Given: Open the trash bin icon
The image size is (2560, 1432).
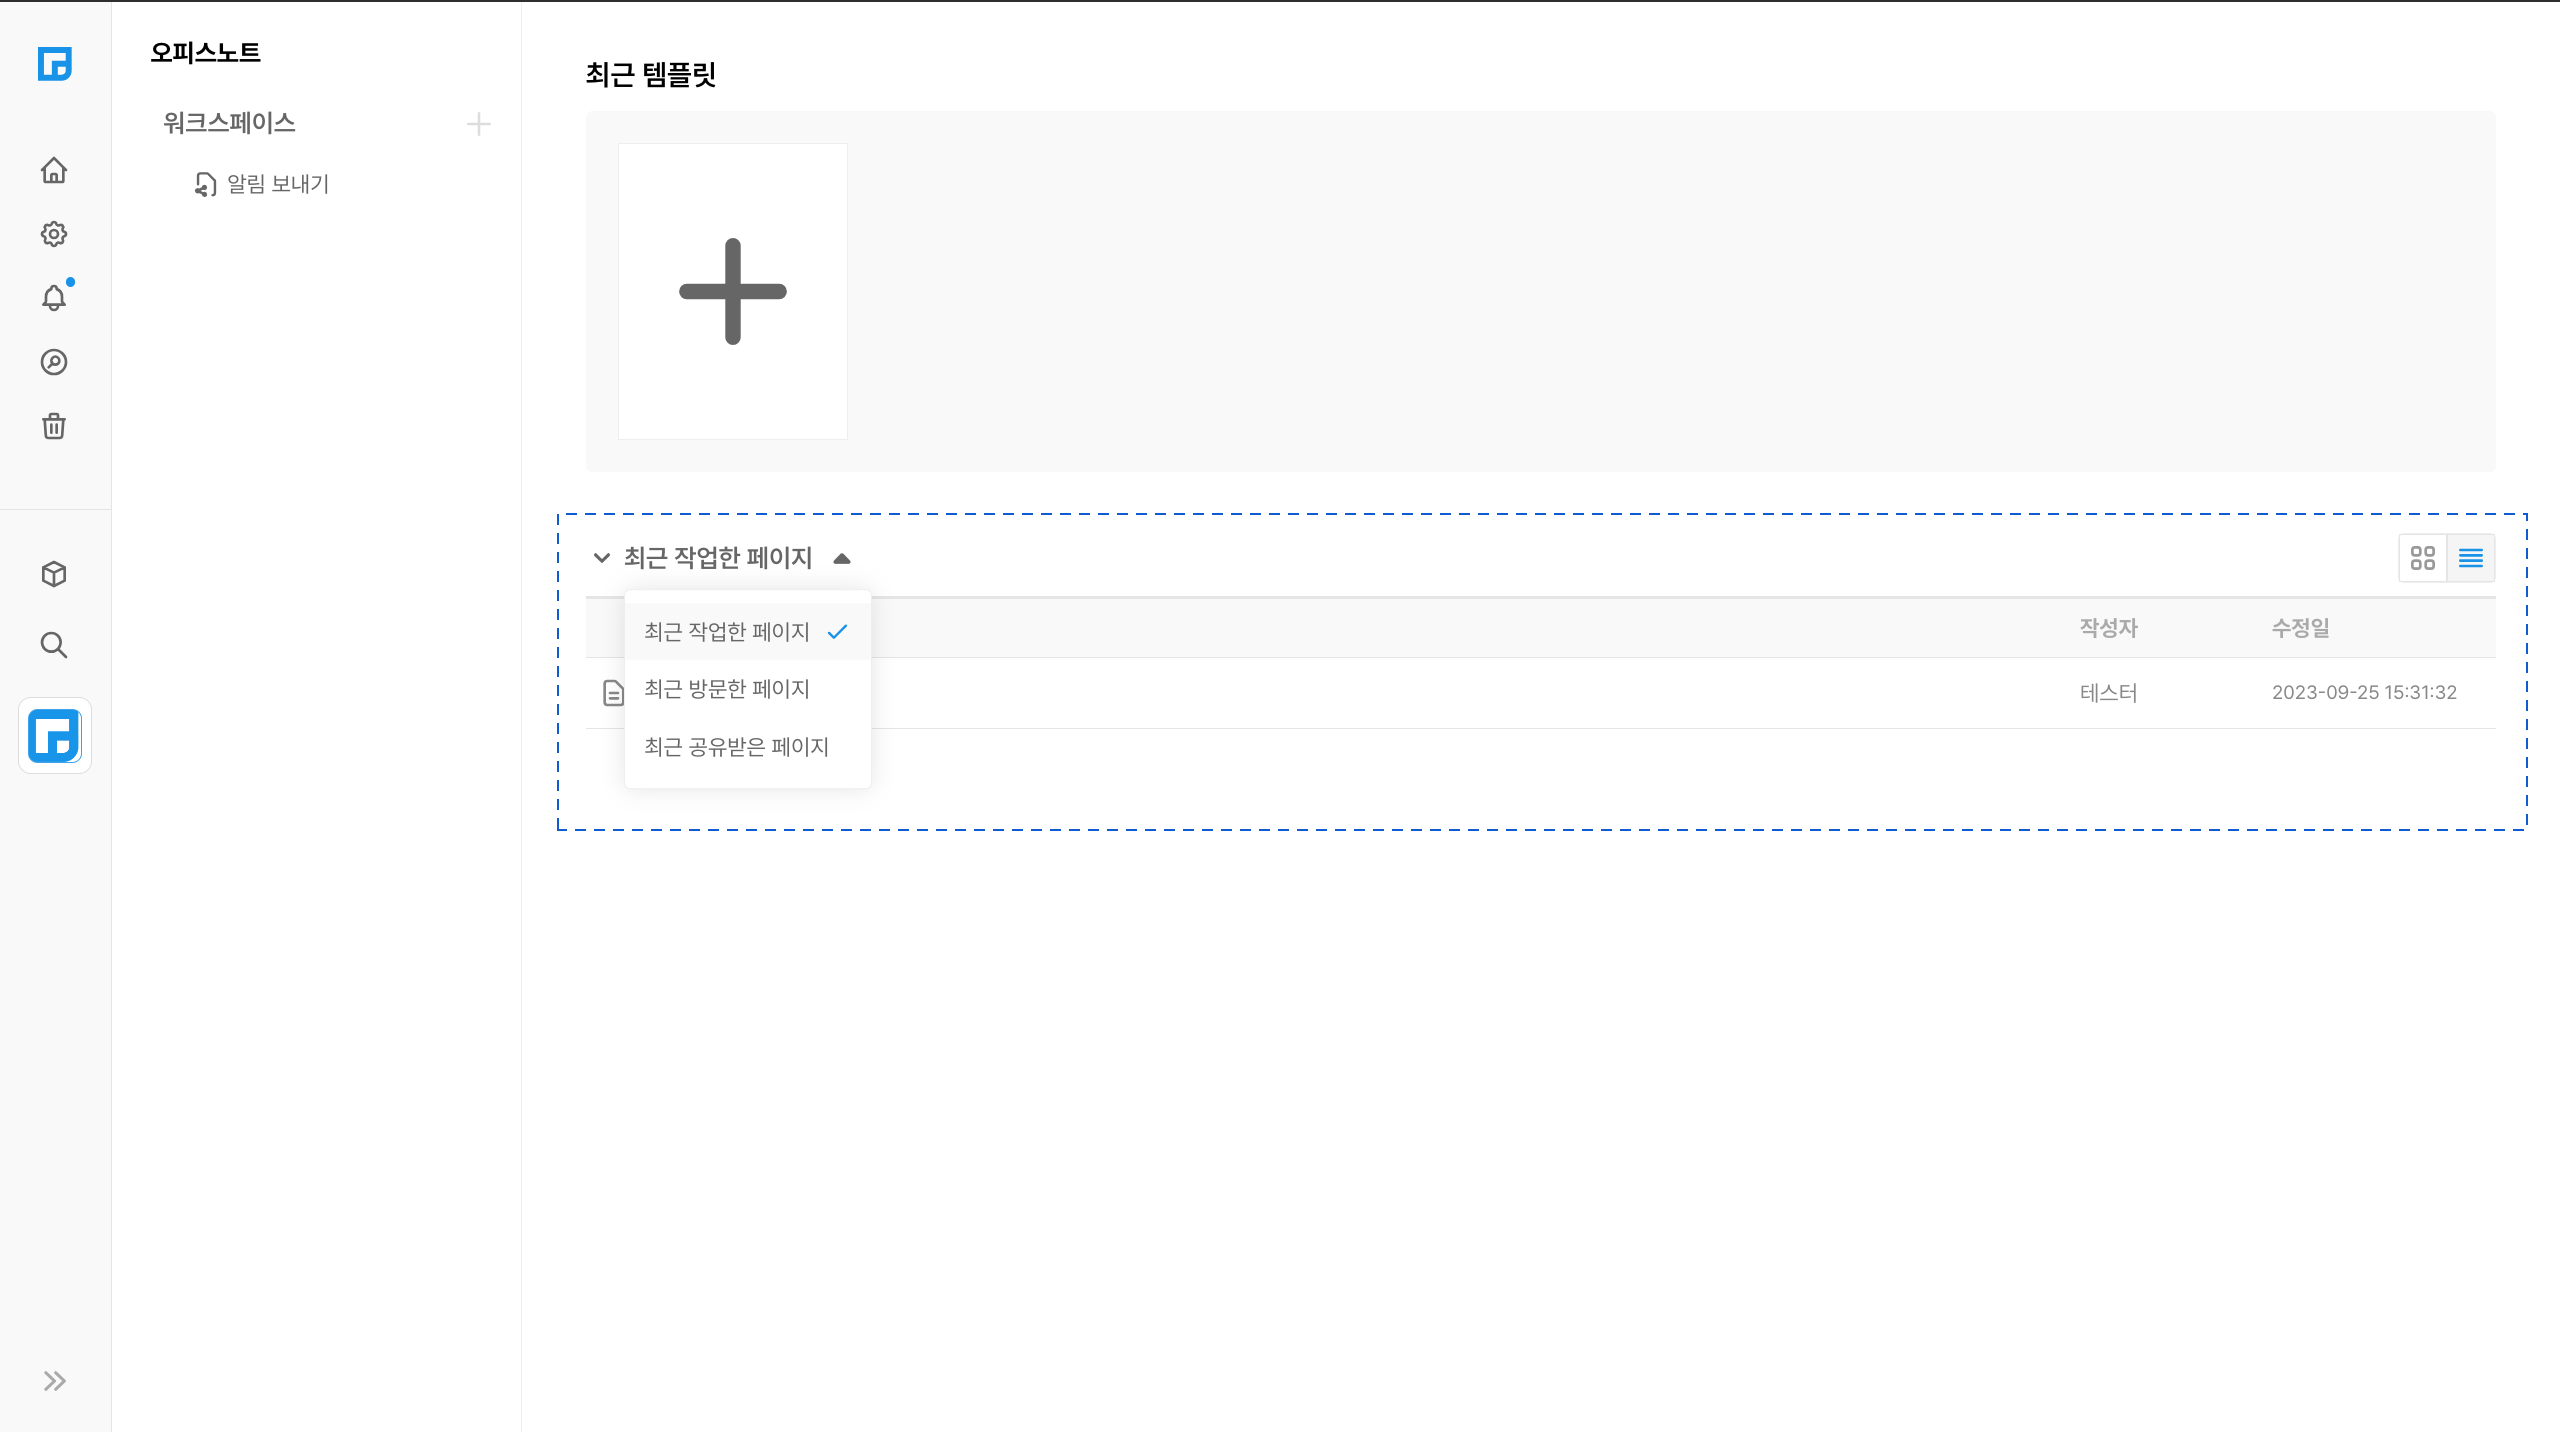Looking at the screenshot, I should coord(54,426).
